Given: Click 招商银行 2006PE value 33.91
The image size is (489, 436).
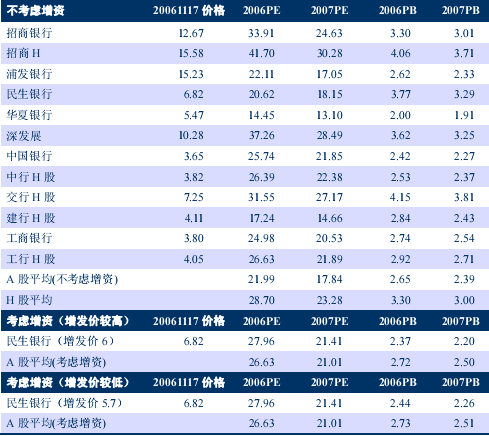Looking at the screenshot, I should pyautogui.click(x=261, y=33).
